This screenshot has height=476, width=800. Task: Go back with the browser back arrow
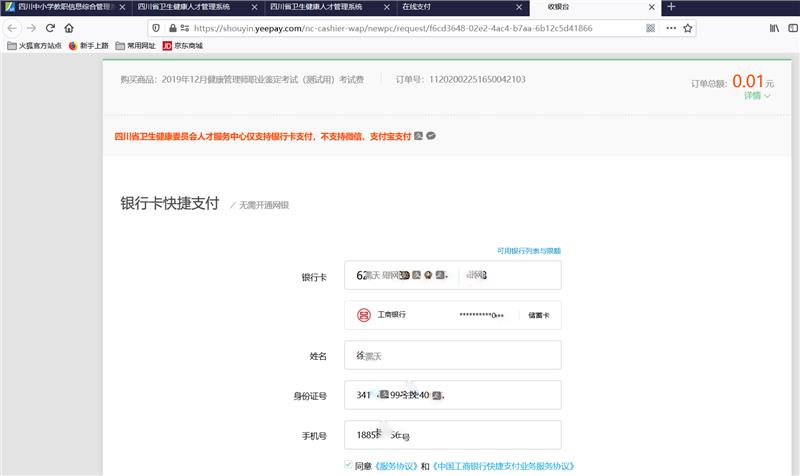click(12, 28)
